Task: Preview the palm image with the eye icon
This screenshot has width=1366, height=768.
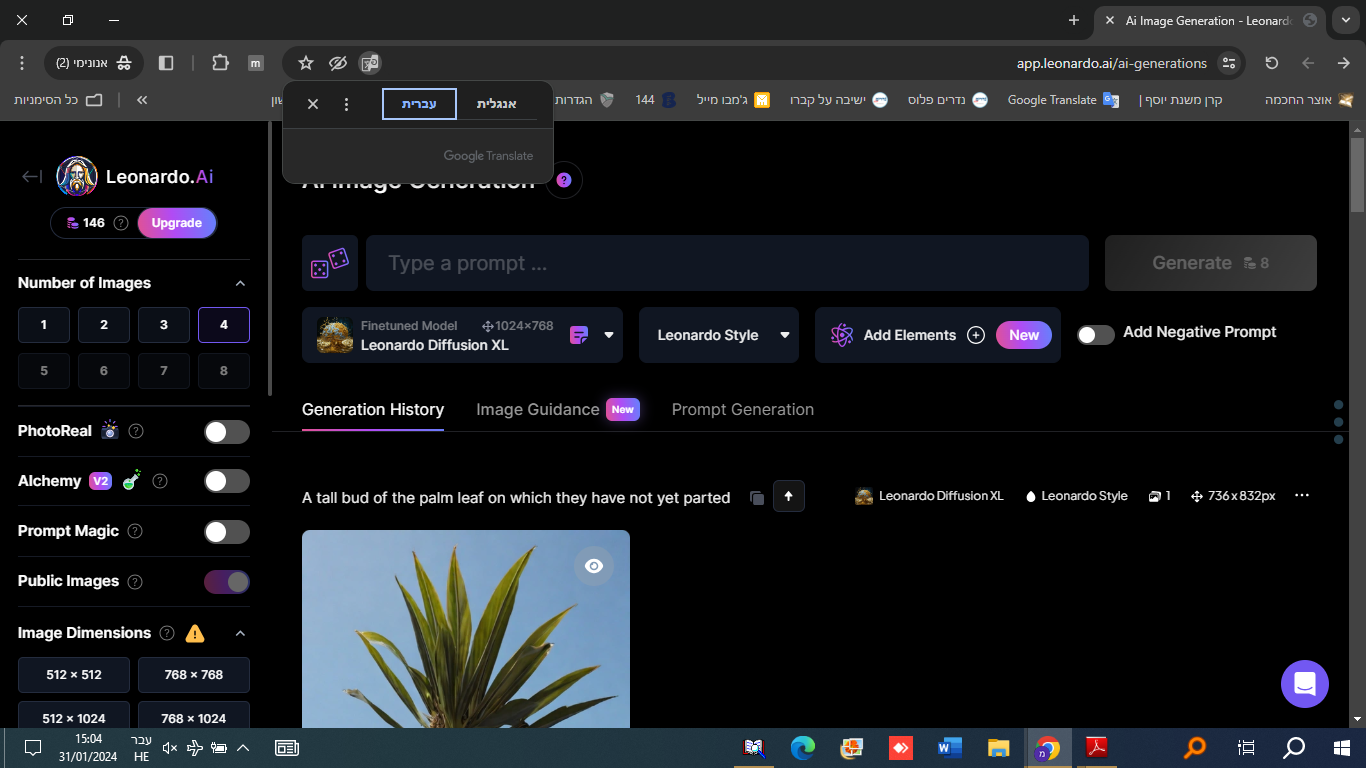Action: pos(593,565)
